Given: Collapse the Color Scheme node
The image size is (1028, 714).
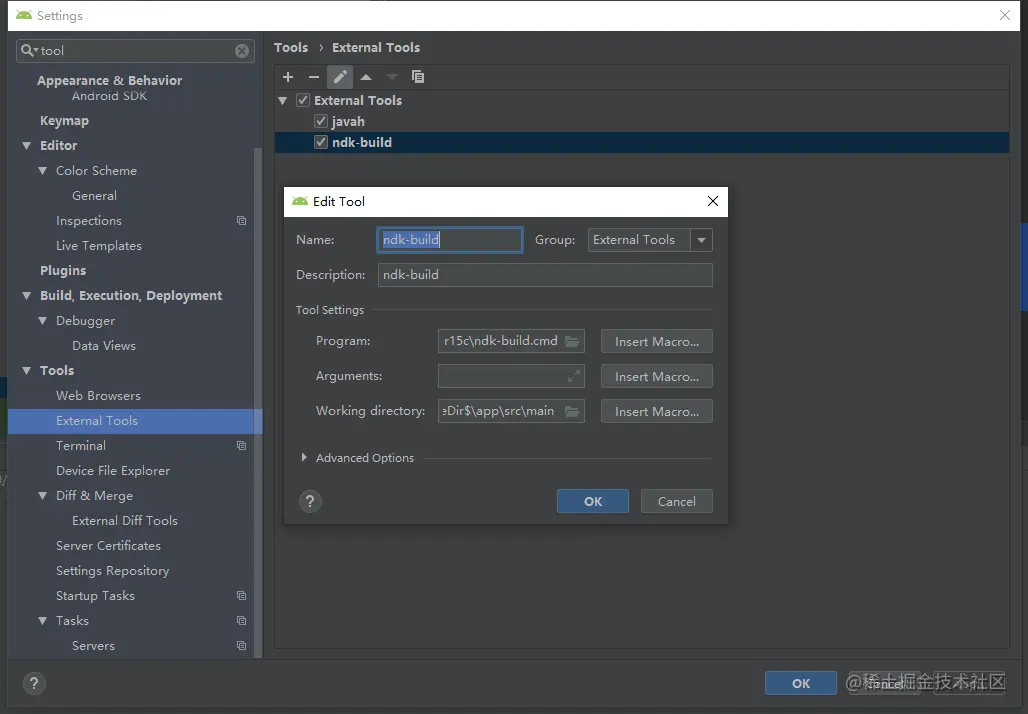Looking at the screenshot, I should click(x=43, y=170).
